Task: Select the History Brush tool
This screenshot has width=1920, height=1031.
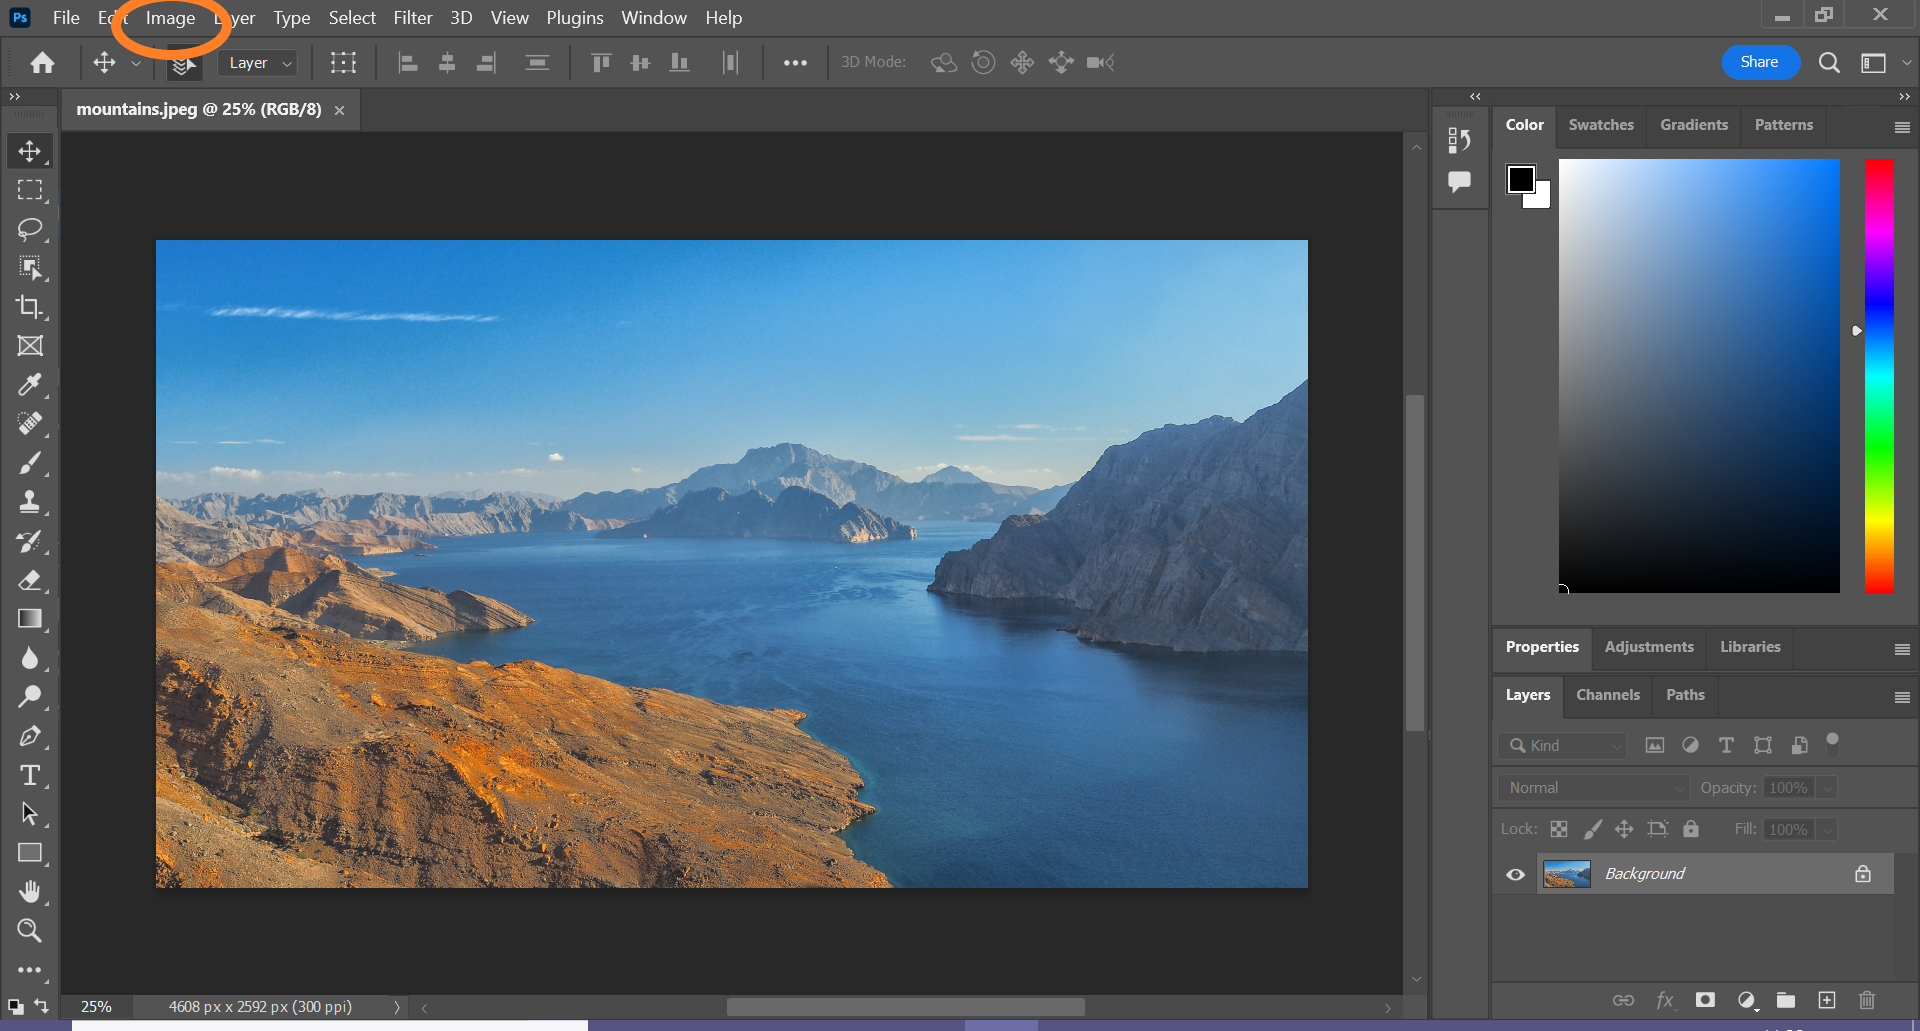Action: [30, 541]
